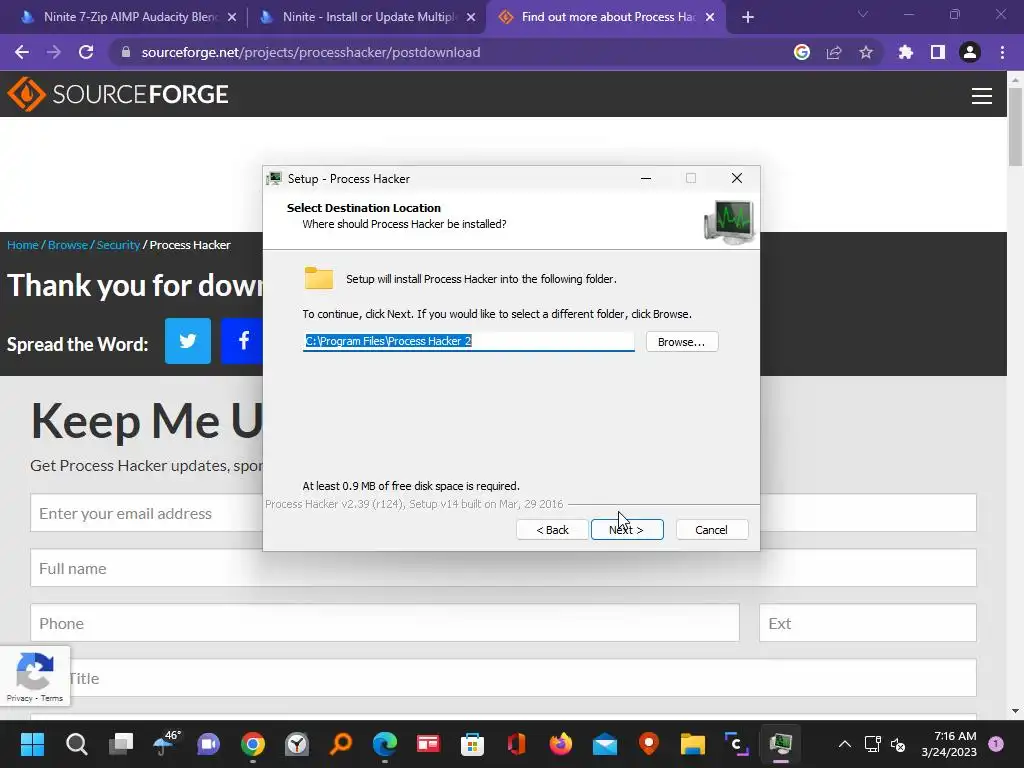This screenshot has width=1024, height=768.
Task: Open Office from the taskbar
Action: pos(517,744)
